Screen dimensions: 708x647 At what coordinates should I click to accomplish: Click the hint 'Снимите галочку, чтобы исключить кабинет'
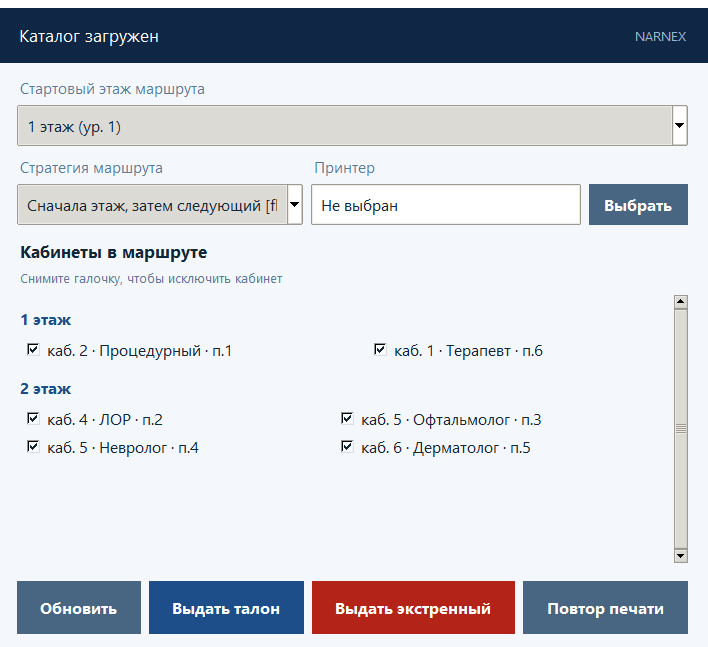(x=151, y=279)
